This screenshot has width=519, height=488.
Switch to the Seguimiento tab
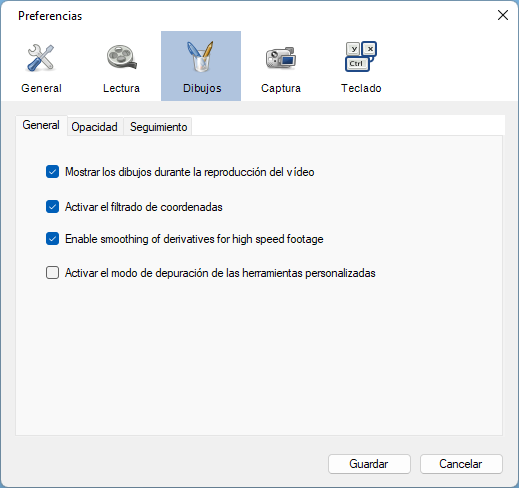(158, 127)
